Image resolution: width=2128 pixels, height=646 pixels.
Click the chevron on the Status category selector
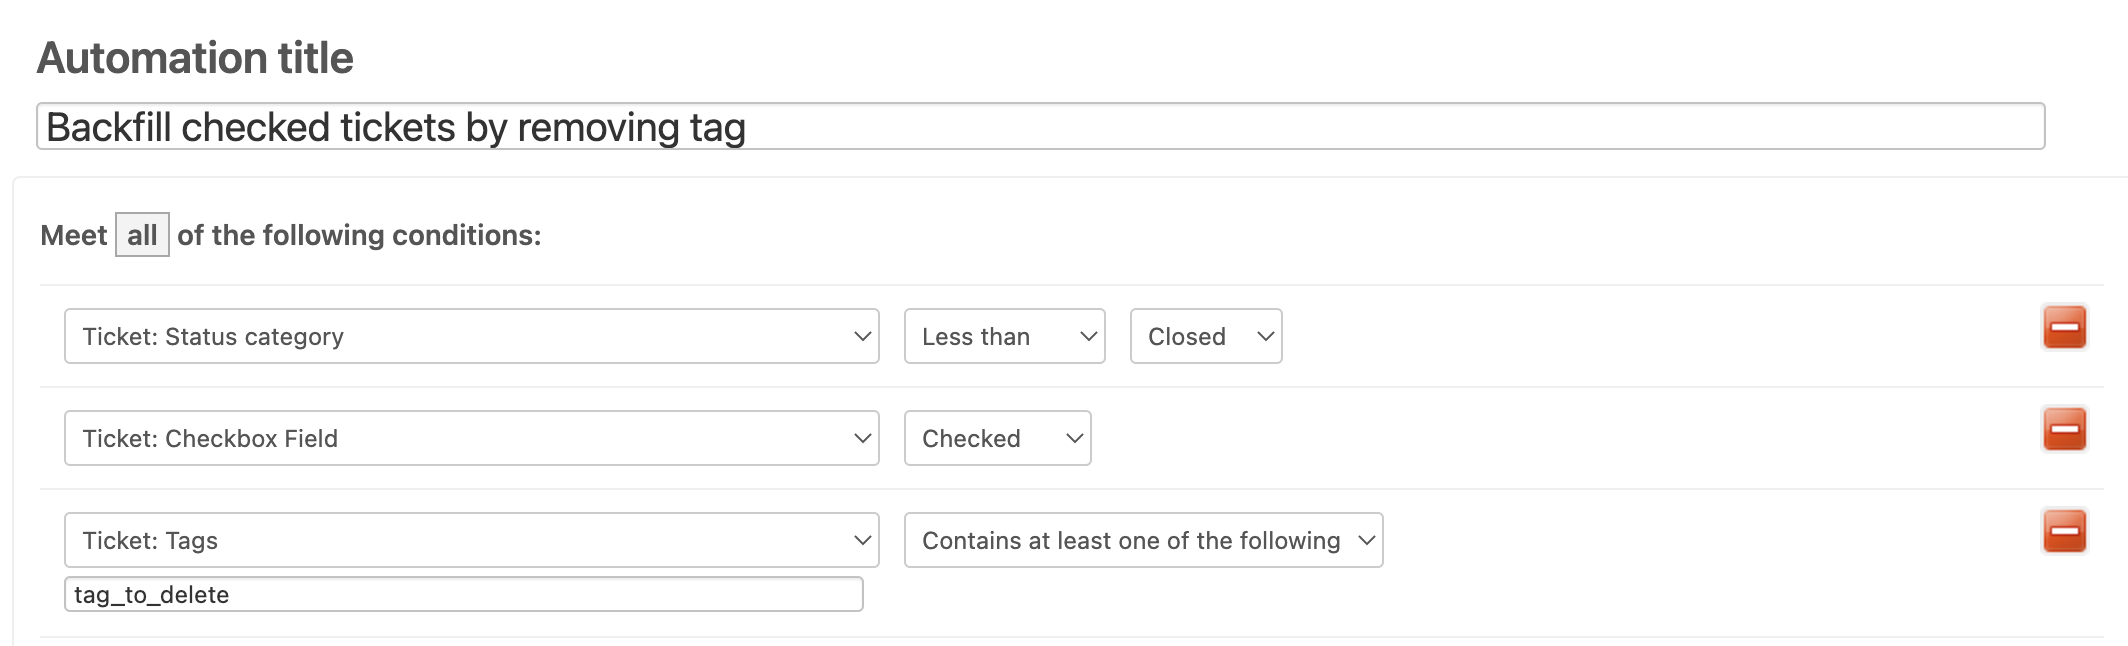click(862, 337)
